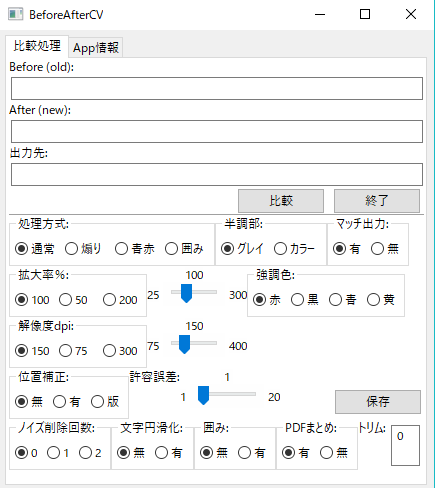The height and width of the screenshot is (488, 435).
Task: Set 解像度dpi to 75
Action: (x=73, y=351)
